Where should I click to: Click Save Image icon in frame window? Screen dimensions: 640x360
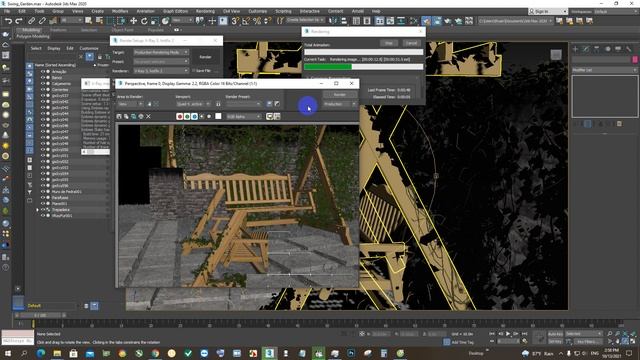(119, 116)
